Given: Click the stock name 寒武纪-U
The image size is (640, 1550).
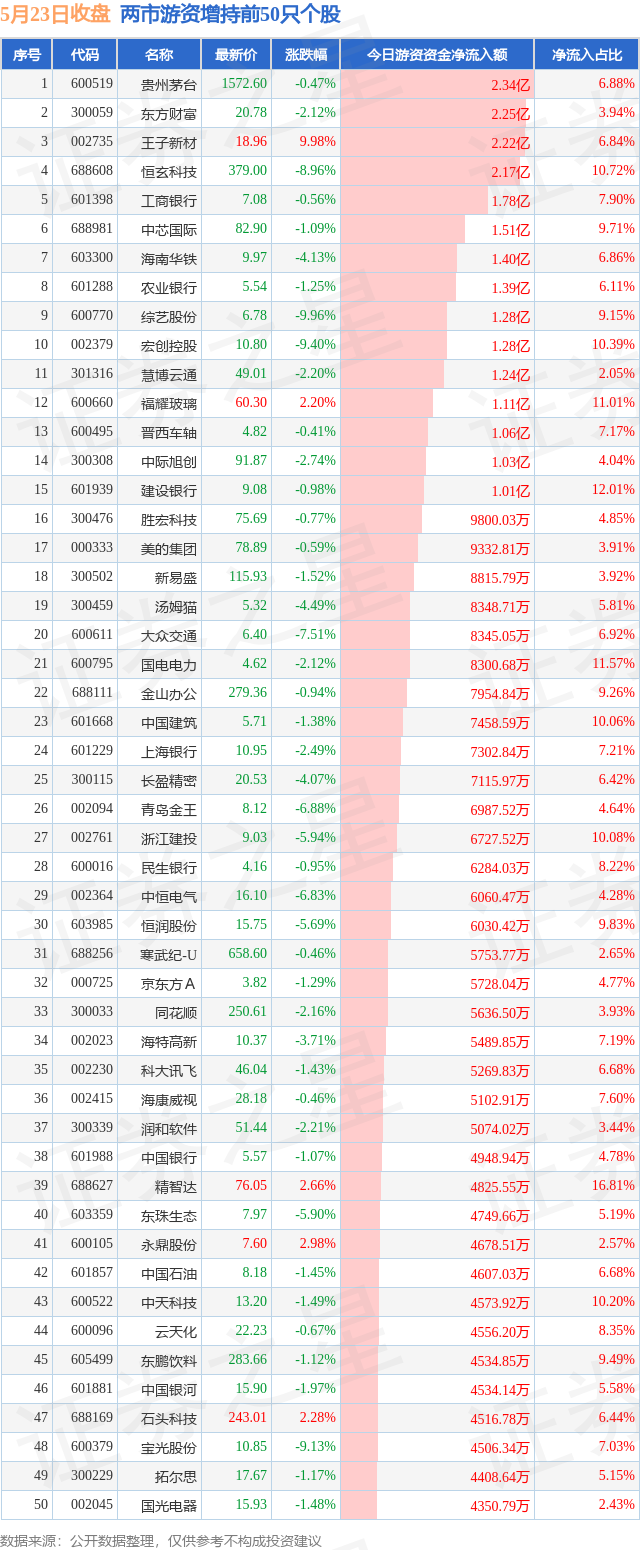Looking at the screenshot, I should point(169,954).
